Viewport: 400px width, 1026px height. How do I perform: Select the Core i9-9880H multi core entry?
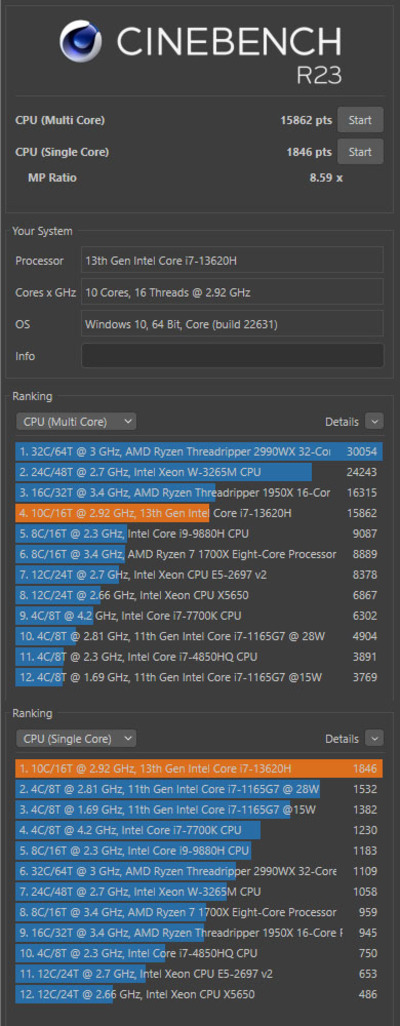click(x=199, y=533)
